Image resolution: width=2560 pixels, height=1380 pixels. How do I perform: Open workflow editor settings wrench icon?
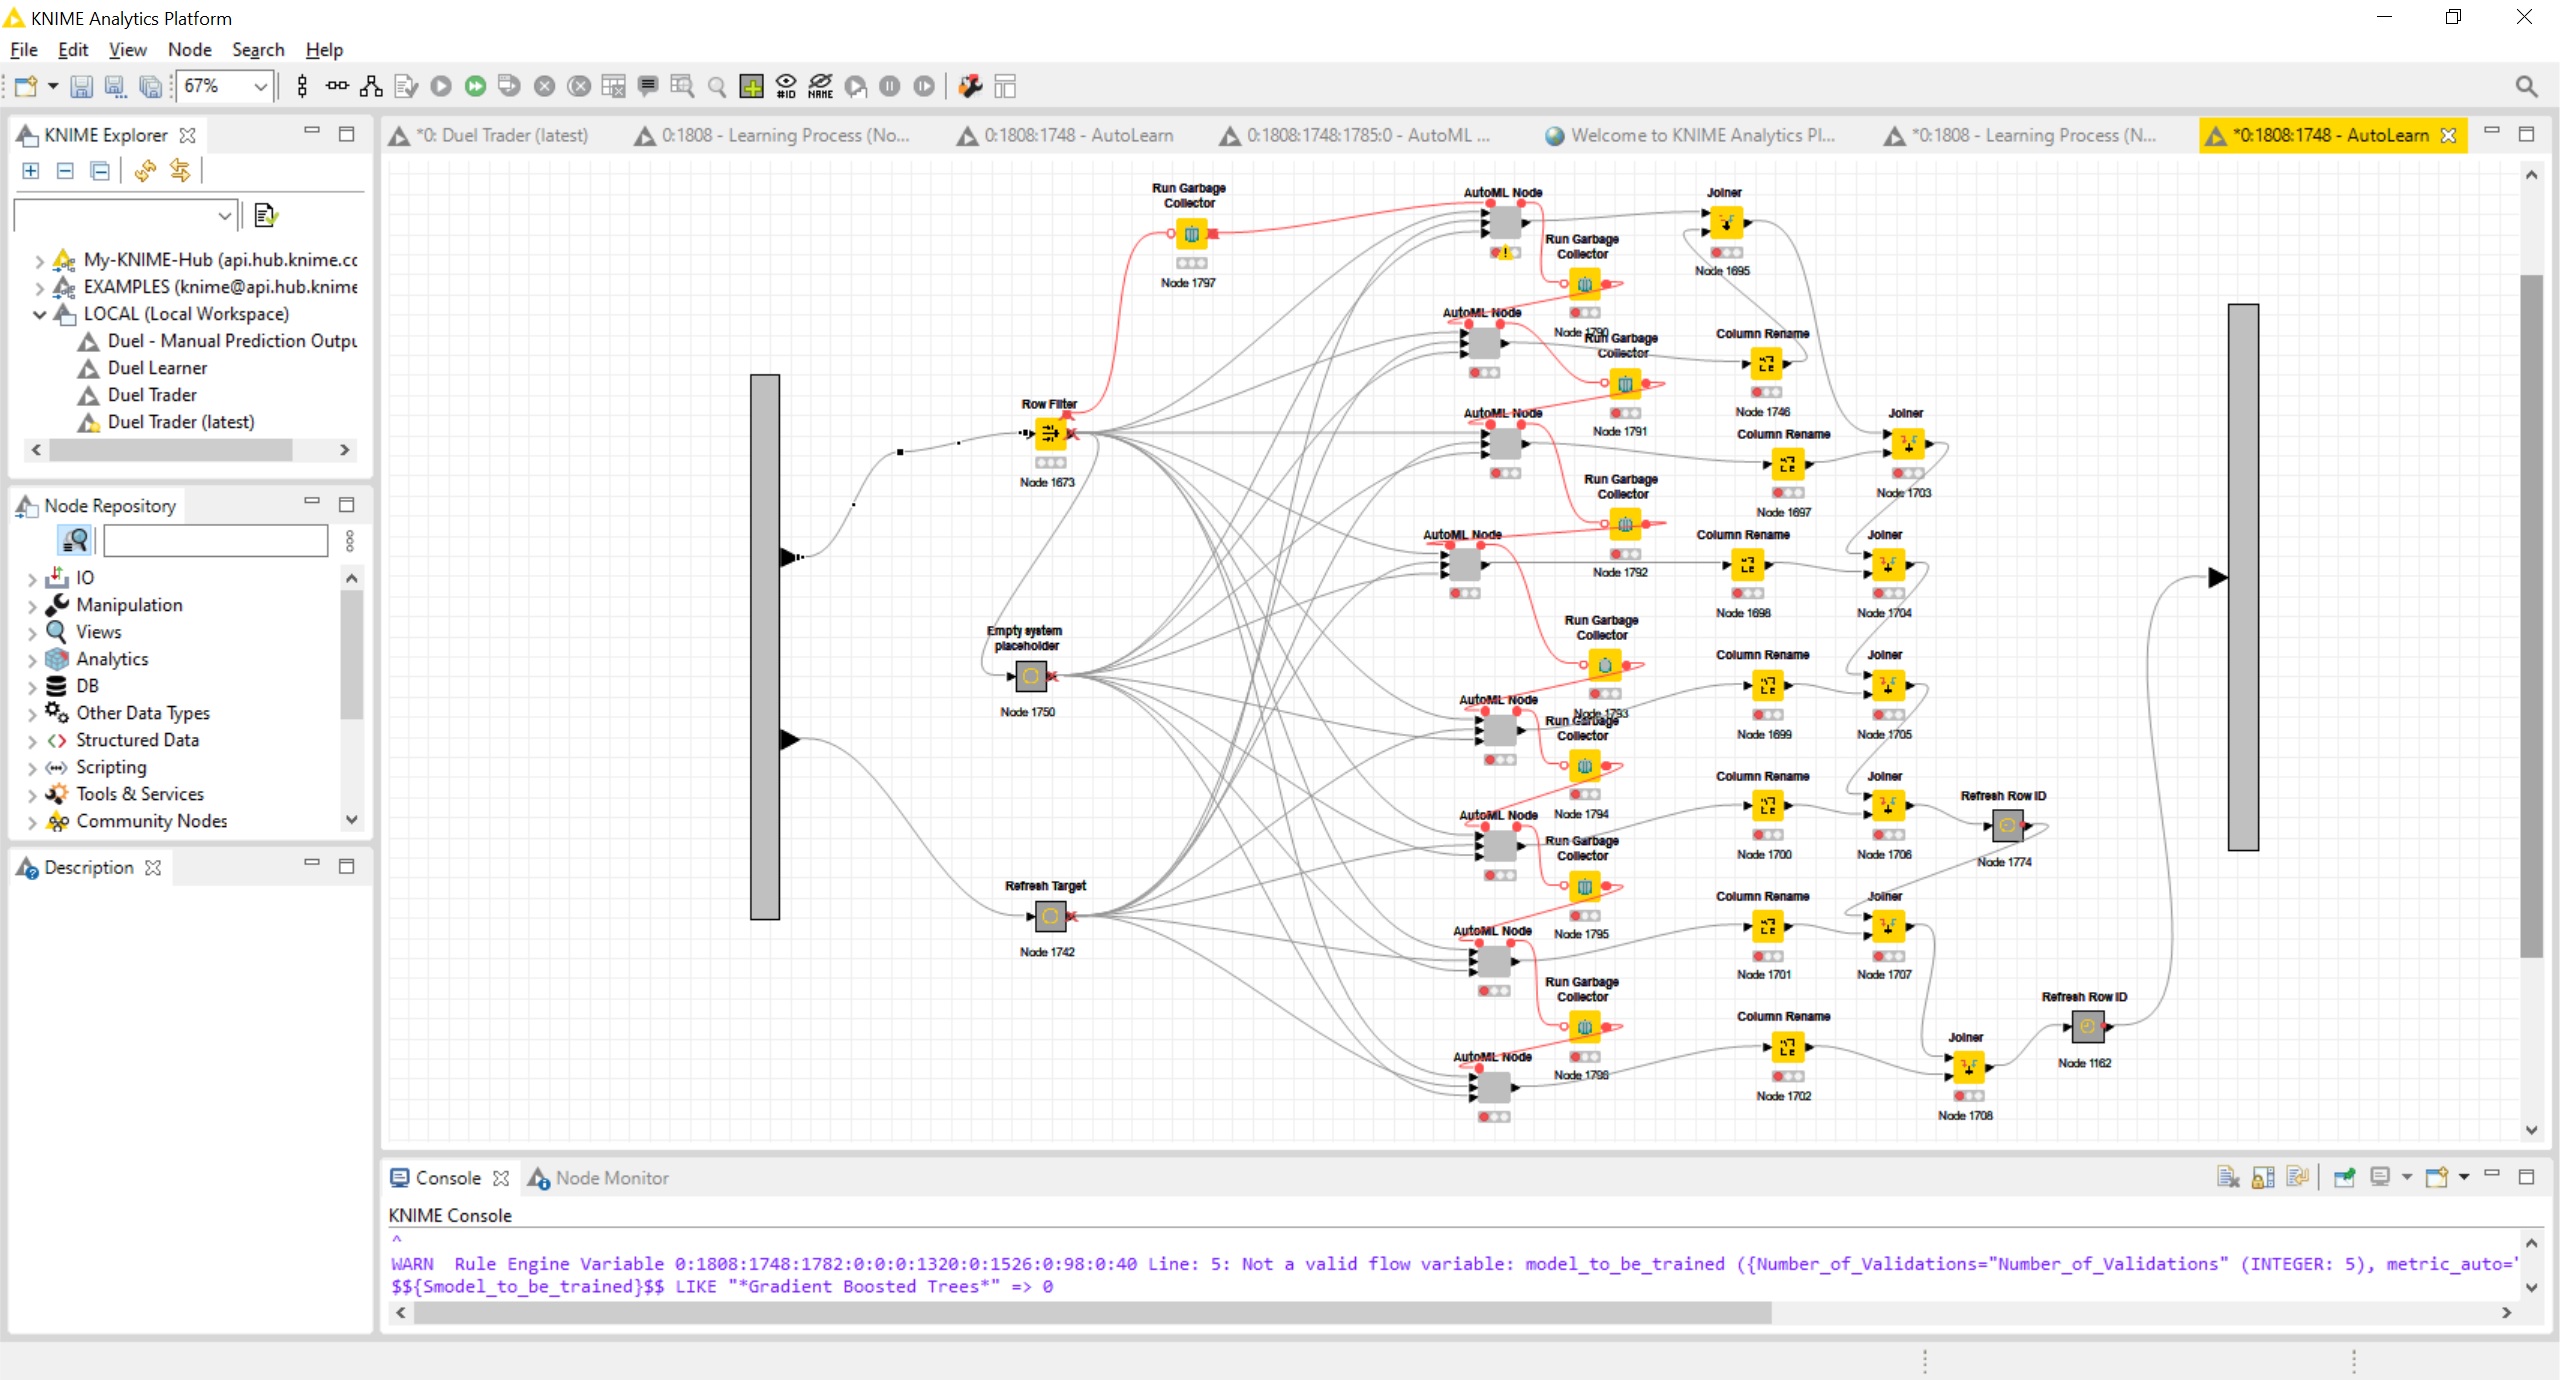click(970, 87)
